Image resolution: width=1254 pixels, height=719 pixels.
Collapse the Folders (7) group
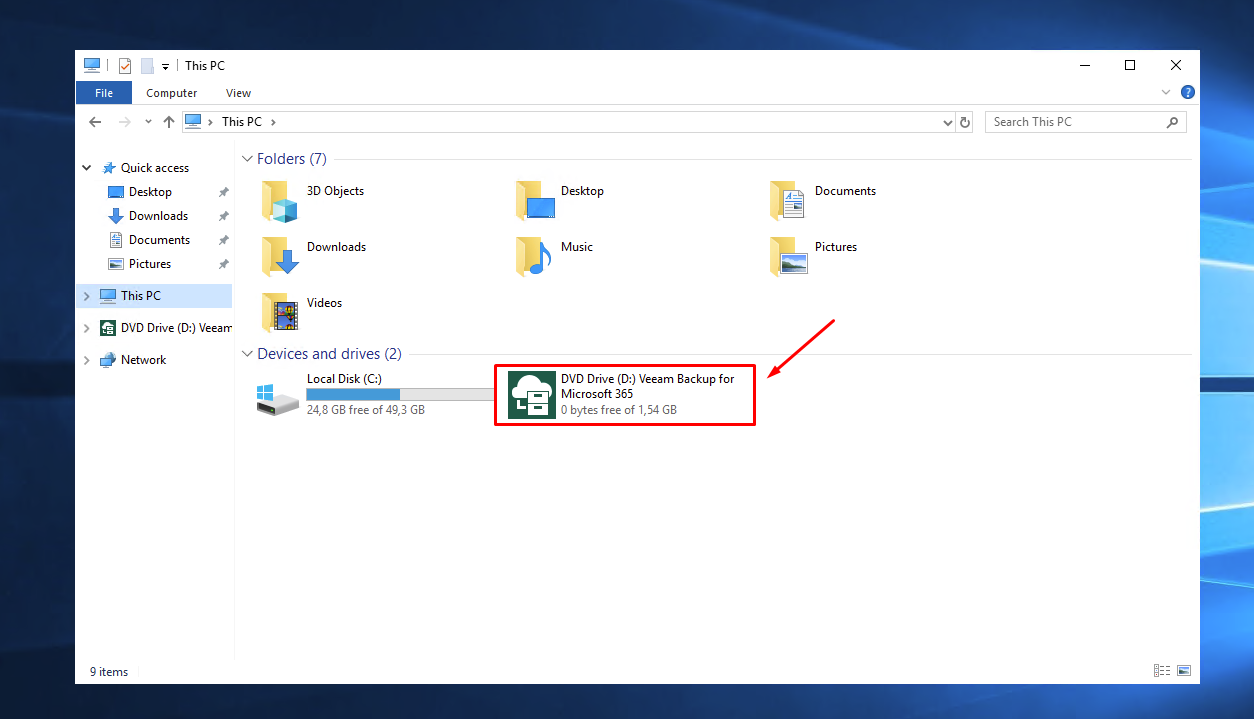coord(247,159)
